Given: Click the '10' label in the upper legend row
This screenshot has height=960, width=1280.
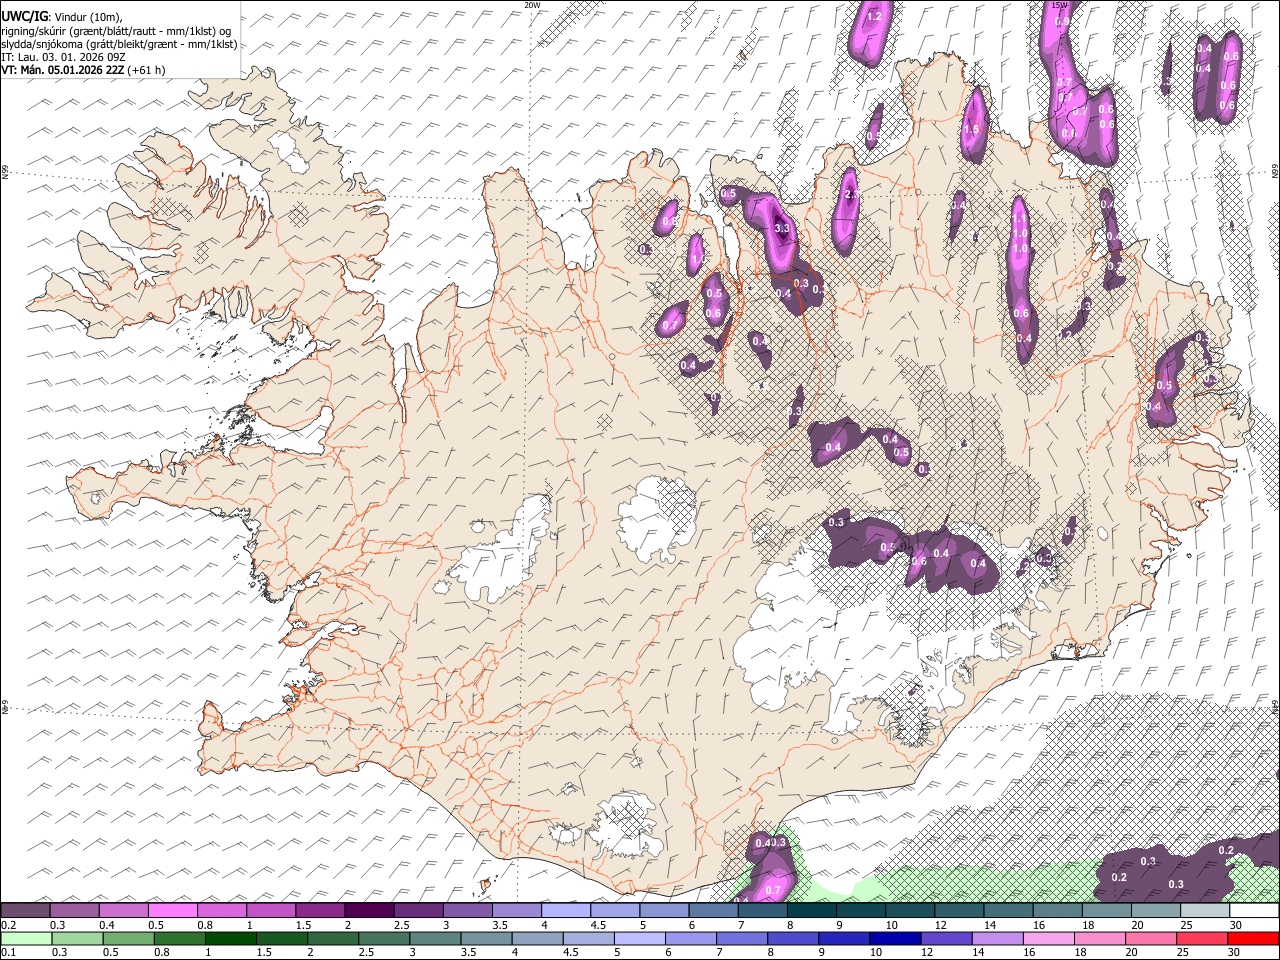Looking at the screenshot, I should click(891, 925).
